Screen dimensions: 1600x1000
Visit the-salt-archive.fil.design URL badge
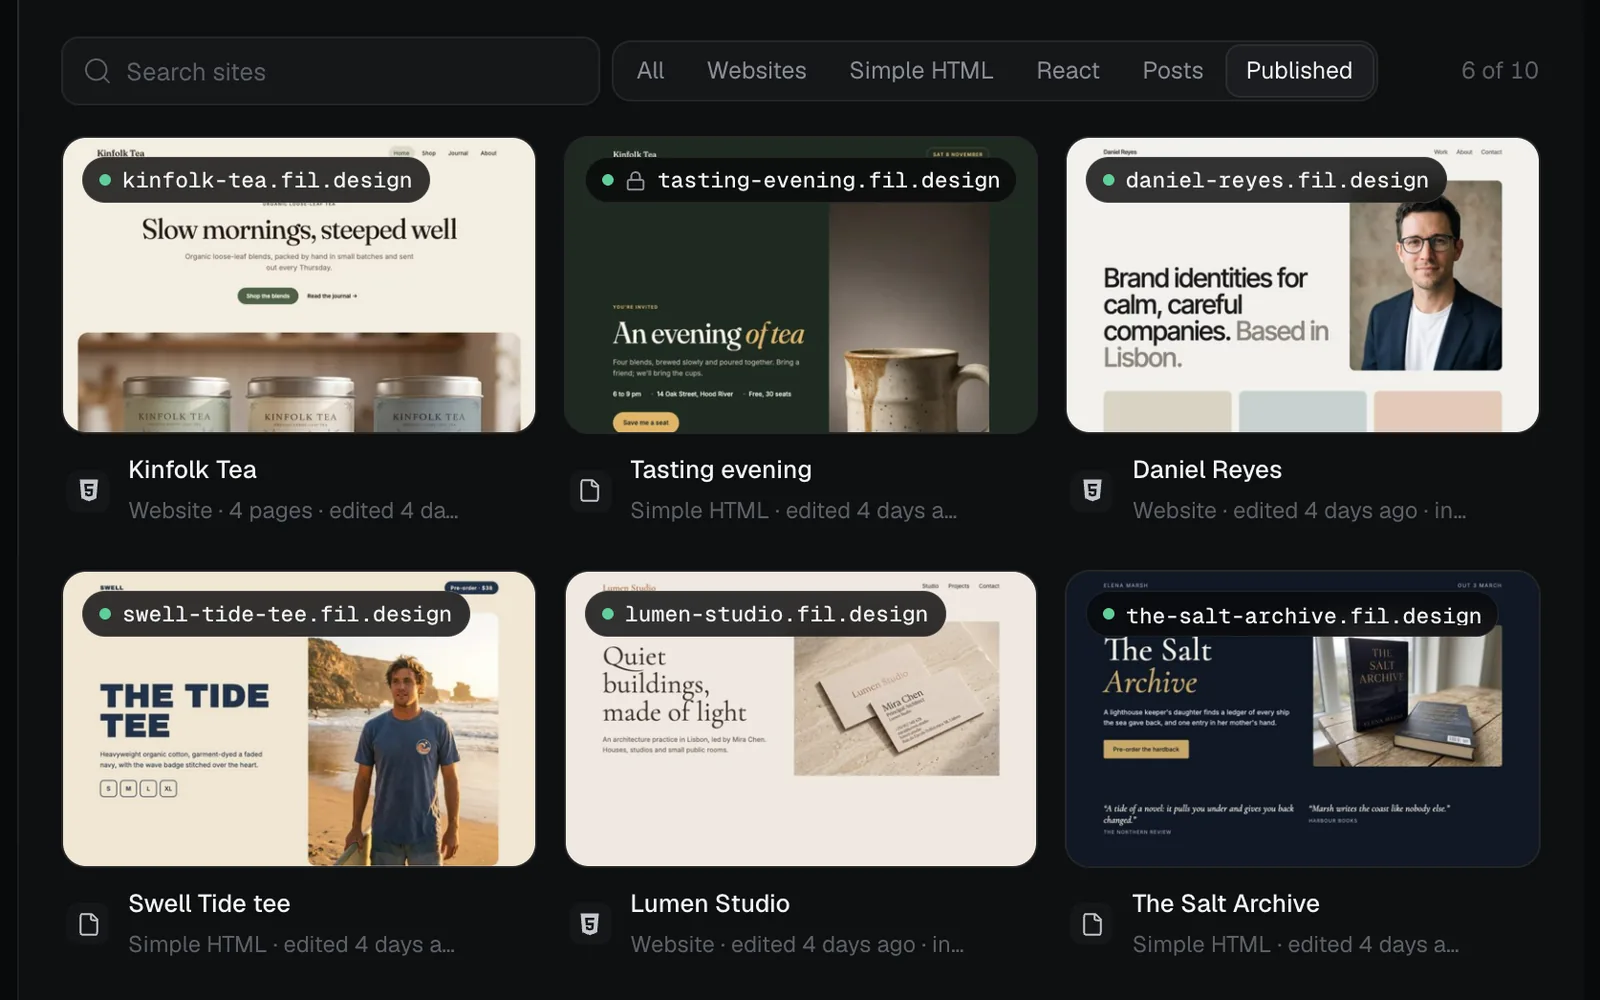point(1292,615)
